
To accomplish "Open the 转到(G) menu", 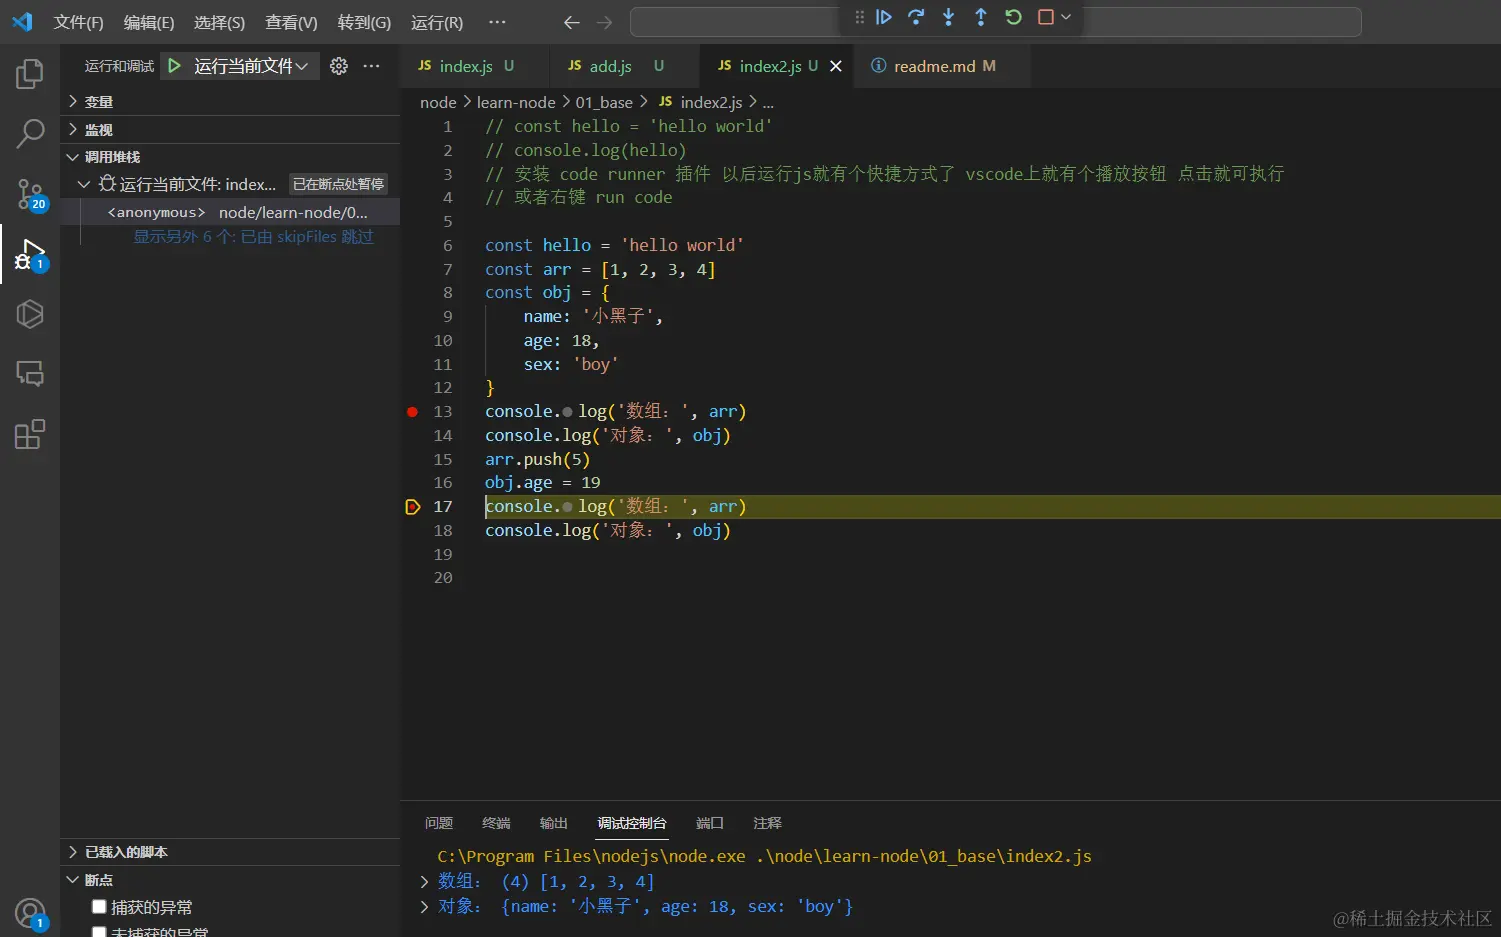I will pyautogui.click(x=364, y=22).
